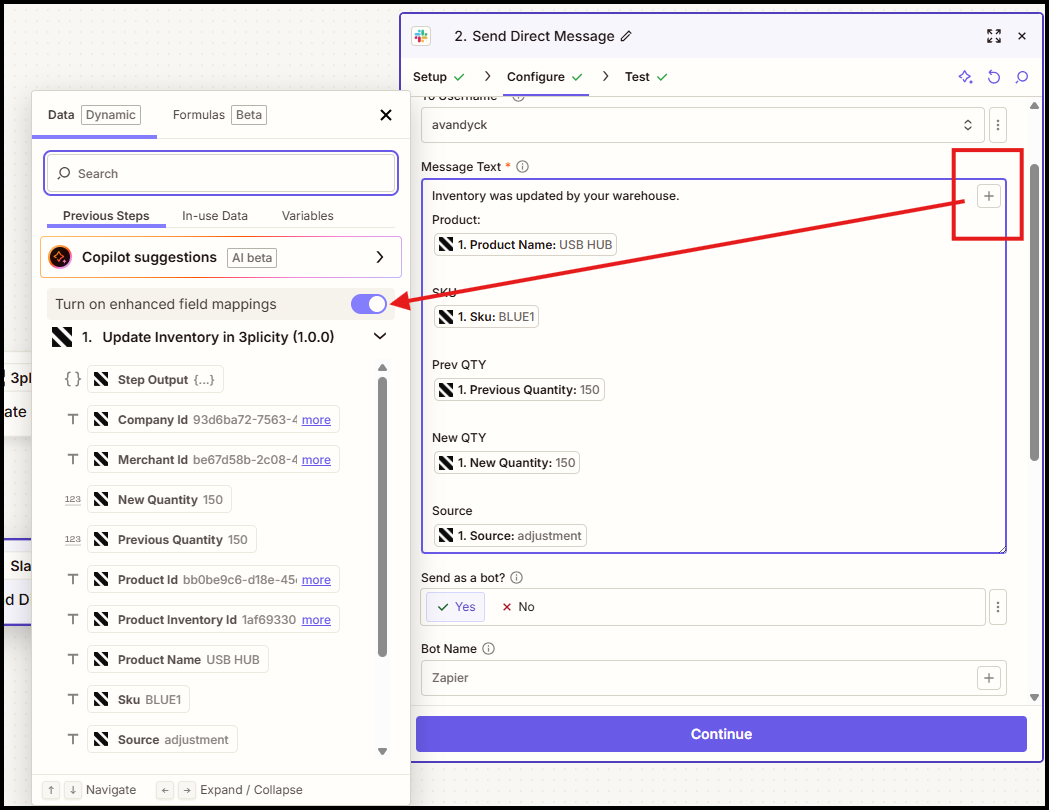The image size is (1049, 810).
Task: Insert the Source adjustment field
Action: point(163,740)
